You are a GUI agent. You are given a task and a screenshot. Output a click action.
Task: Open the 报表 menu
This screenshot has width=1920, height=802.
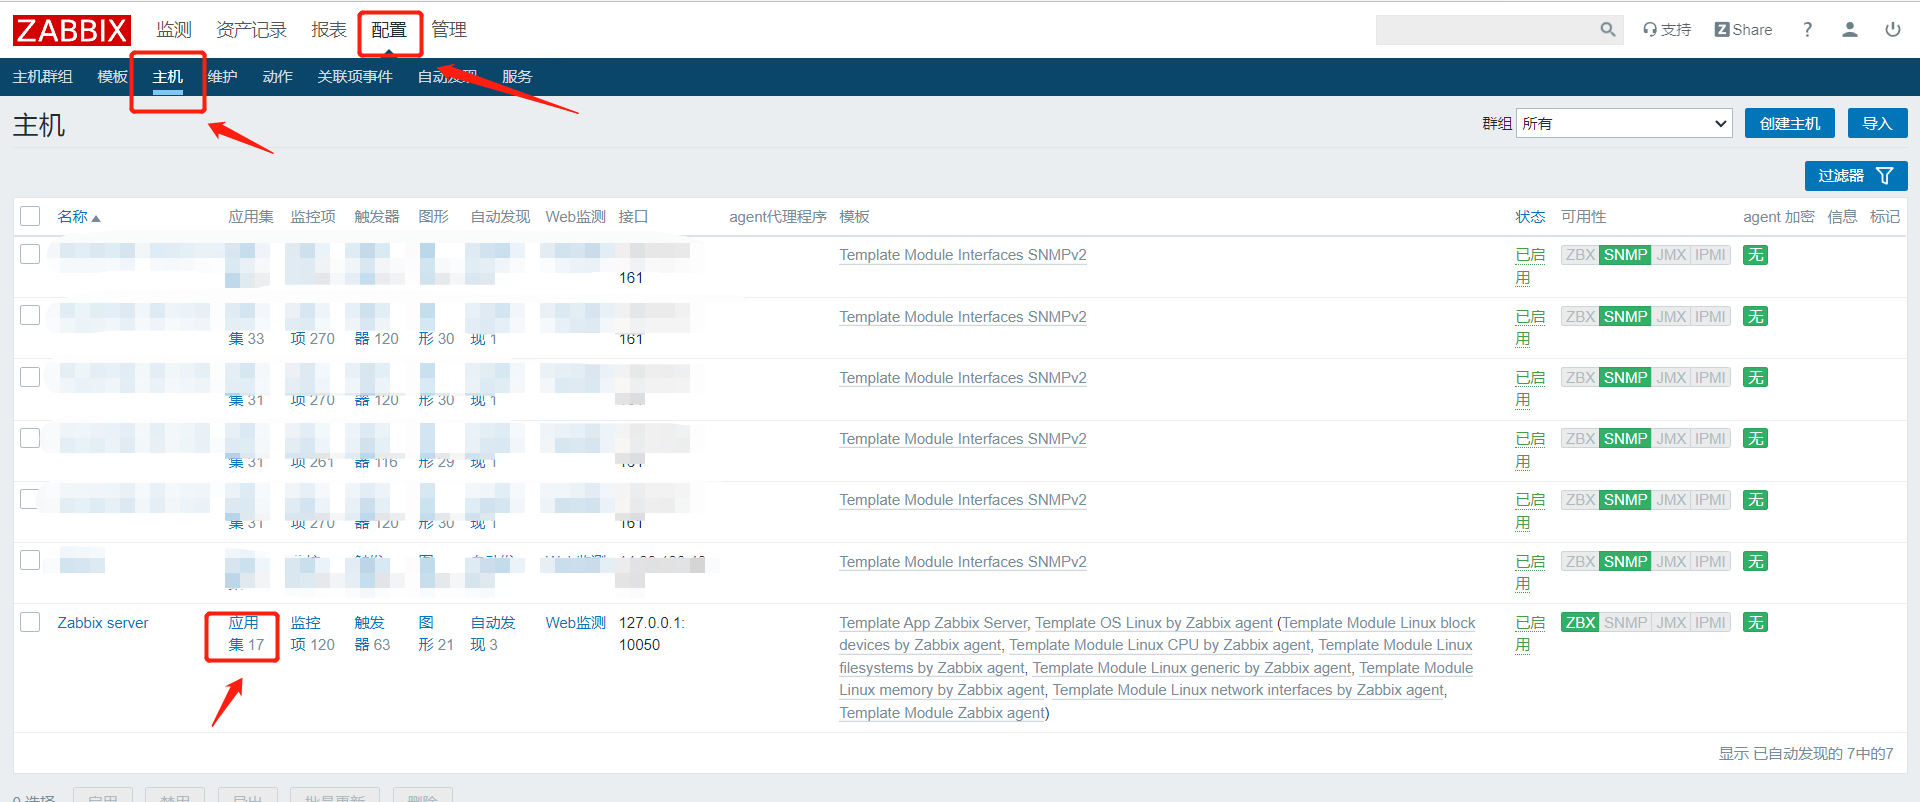(329, 30)
